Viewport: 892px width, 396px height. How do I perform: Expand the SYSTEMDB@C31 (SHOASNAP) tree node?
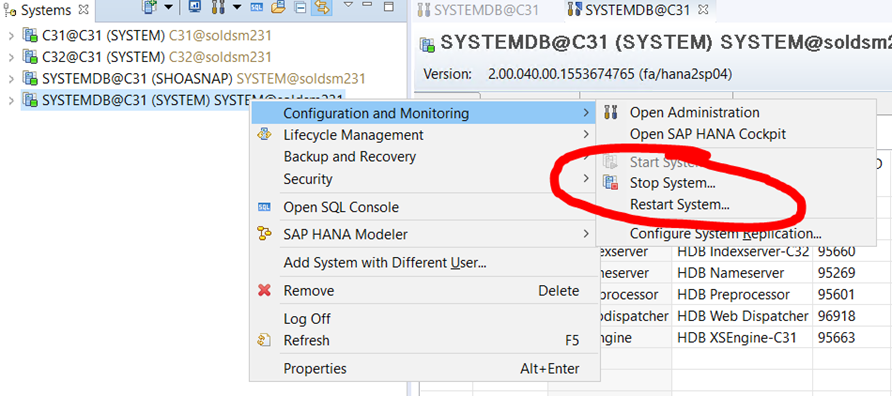coord(11,79)
